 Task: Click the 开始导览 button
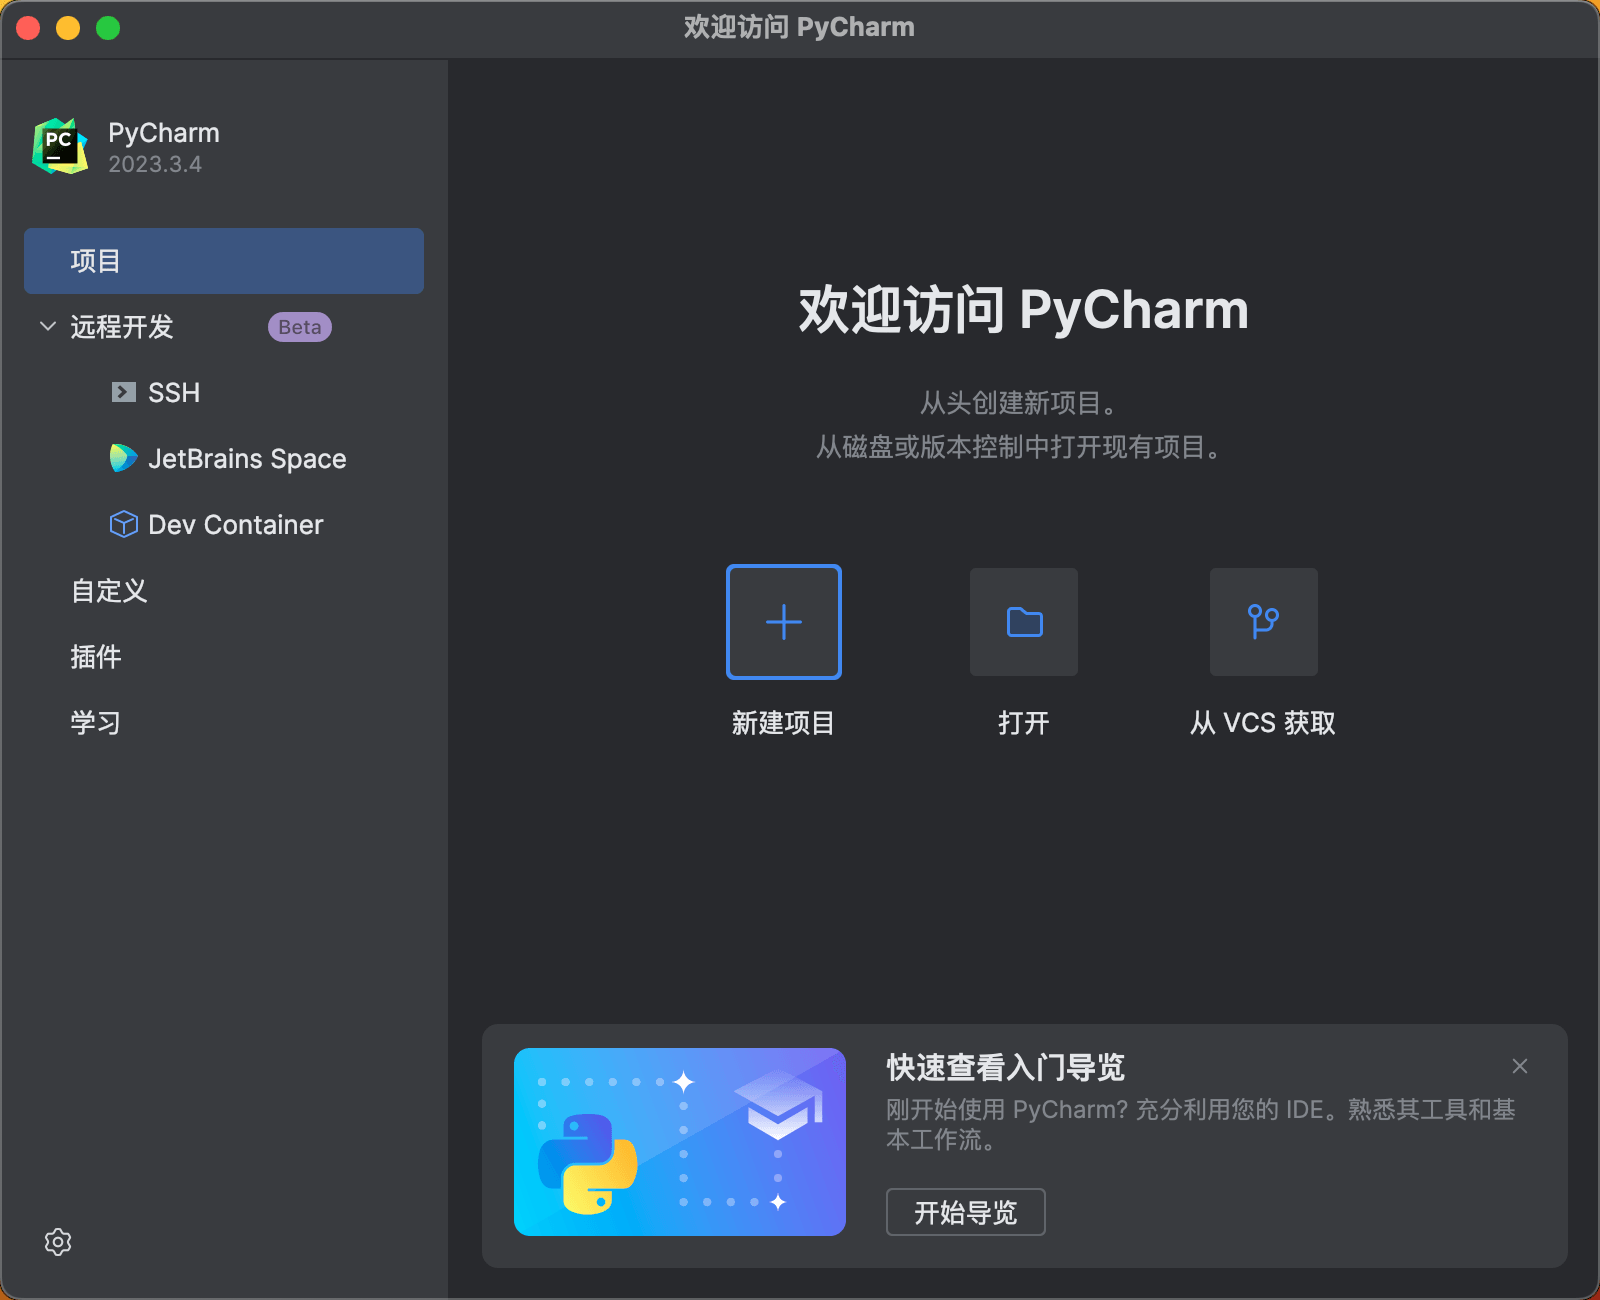pyautogui.click(x=966, y=1212)
